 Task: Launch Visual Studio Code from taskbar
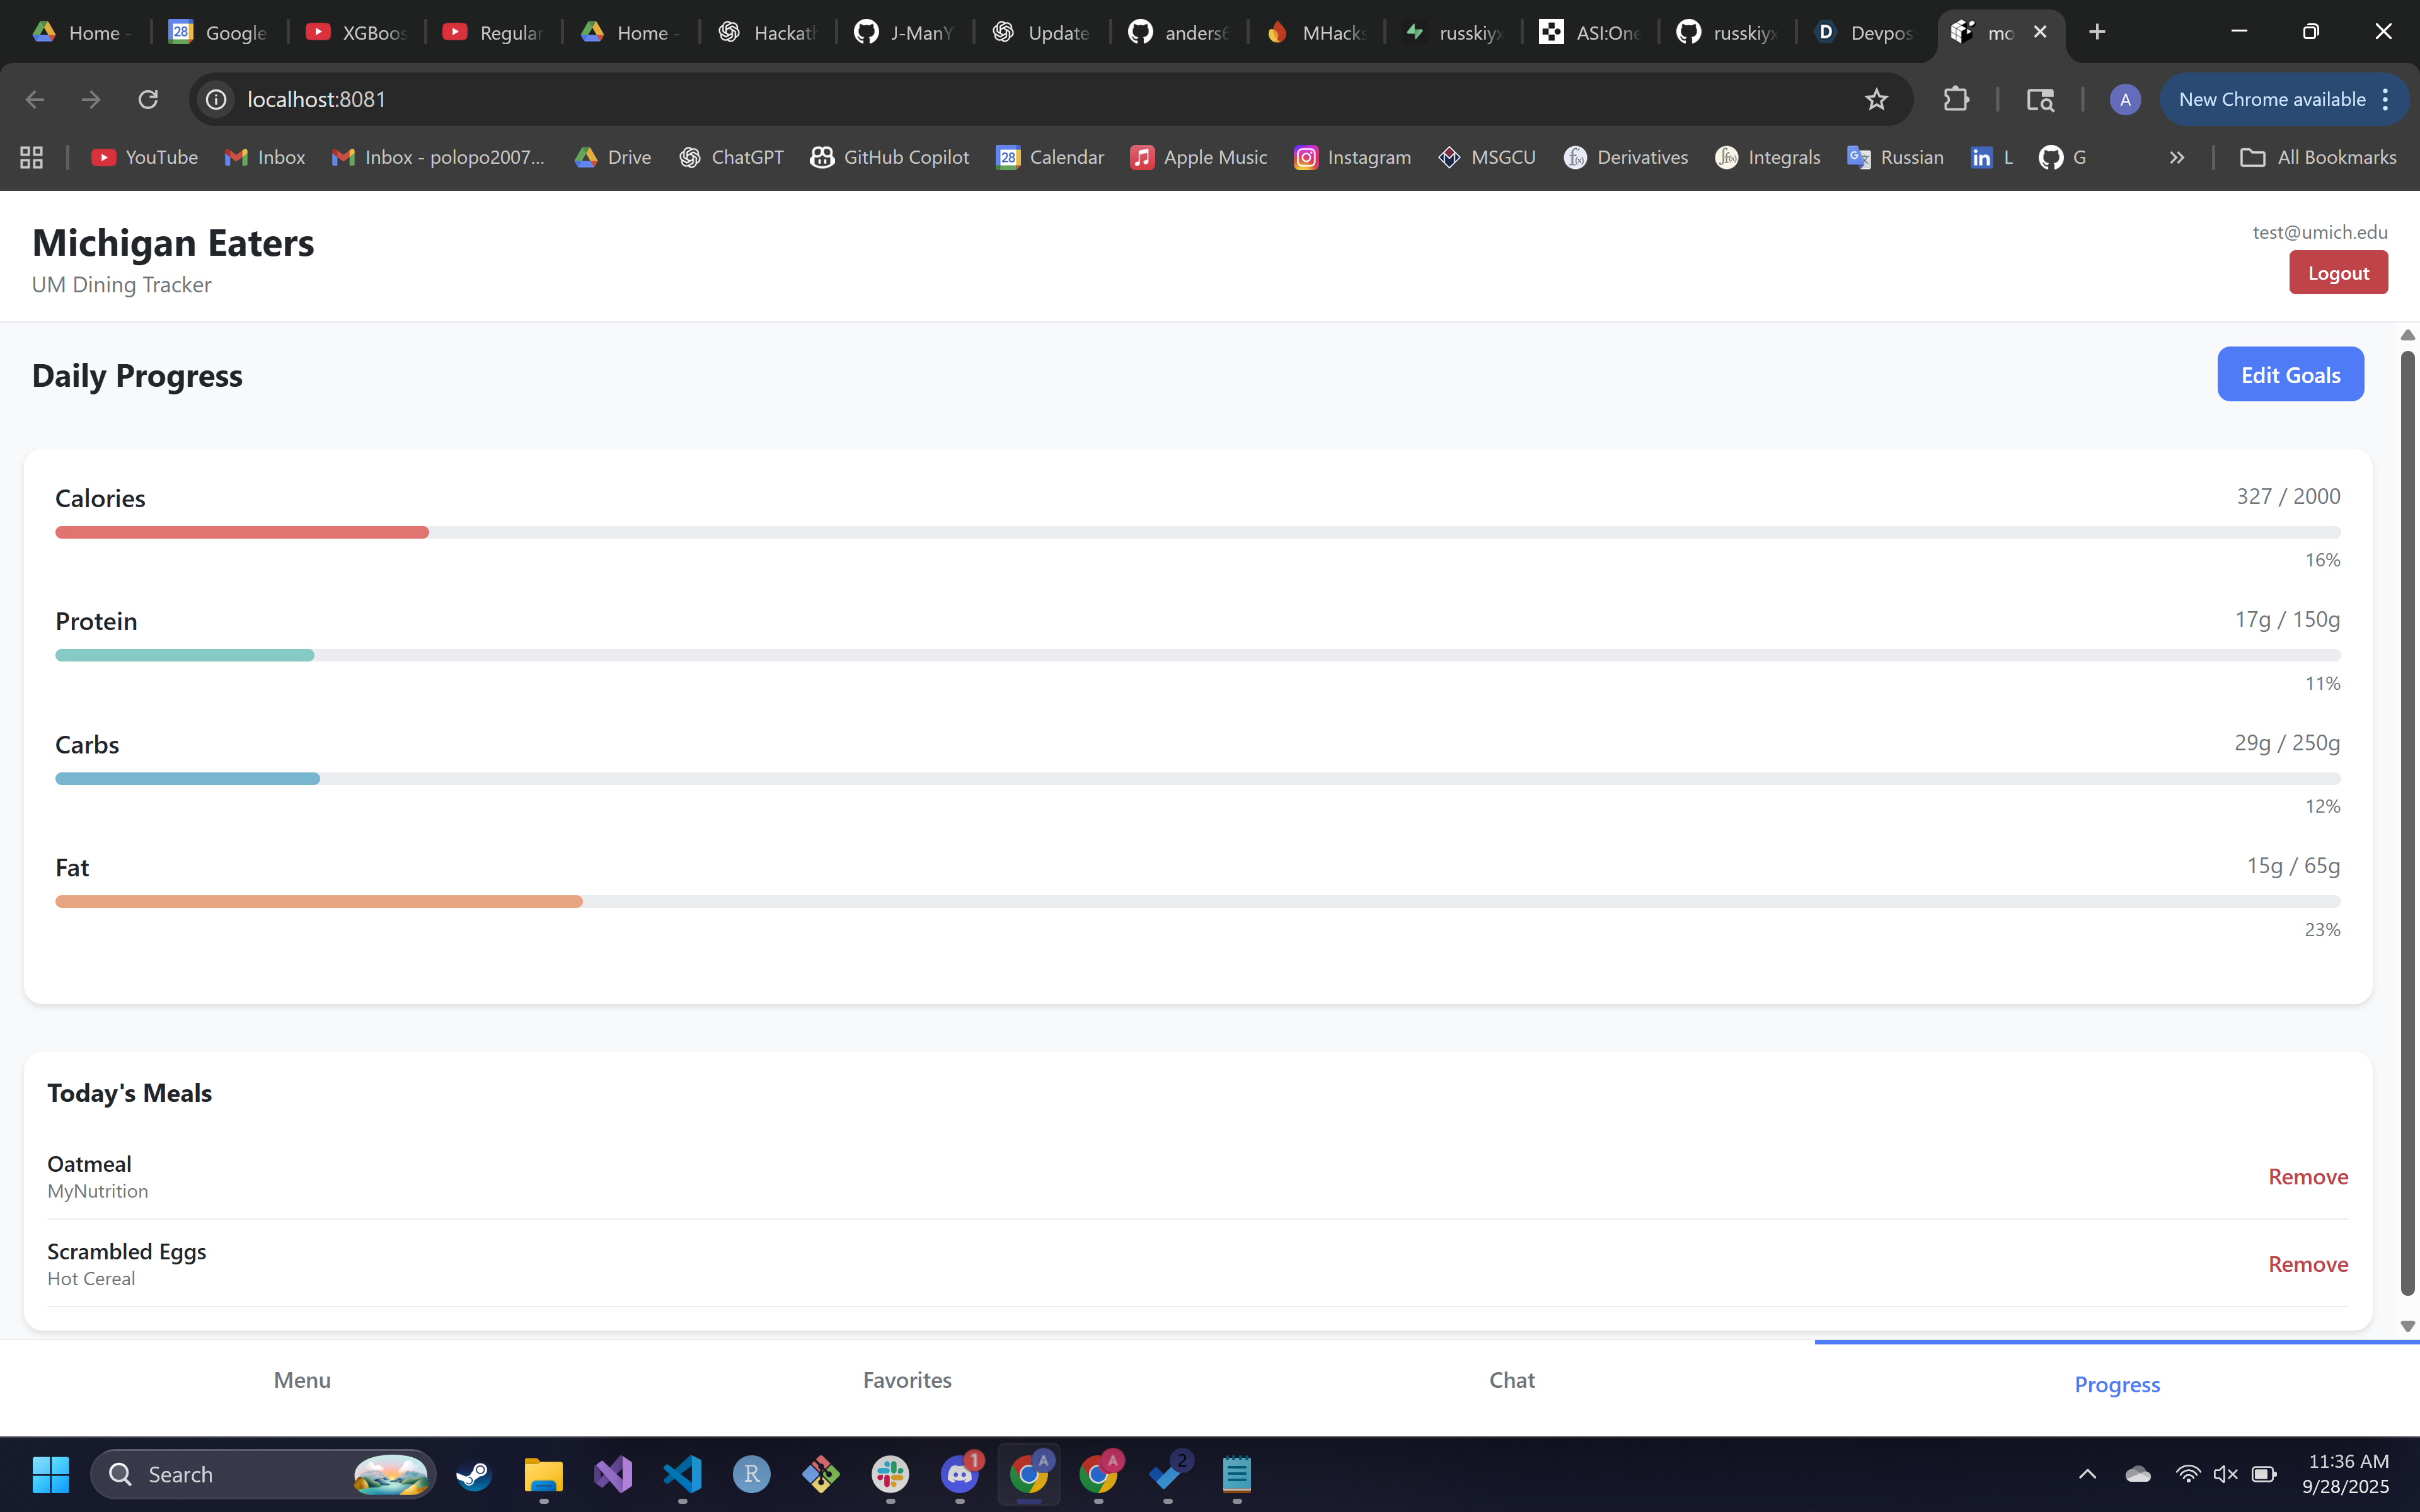click(682, 1474)
